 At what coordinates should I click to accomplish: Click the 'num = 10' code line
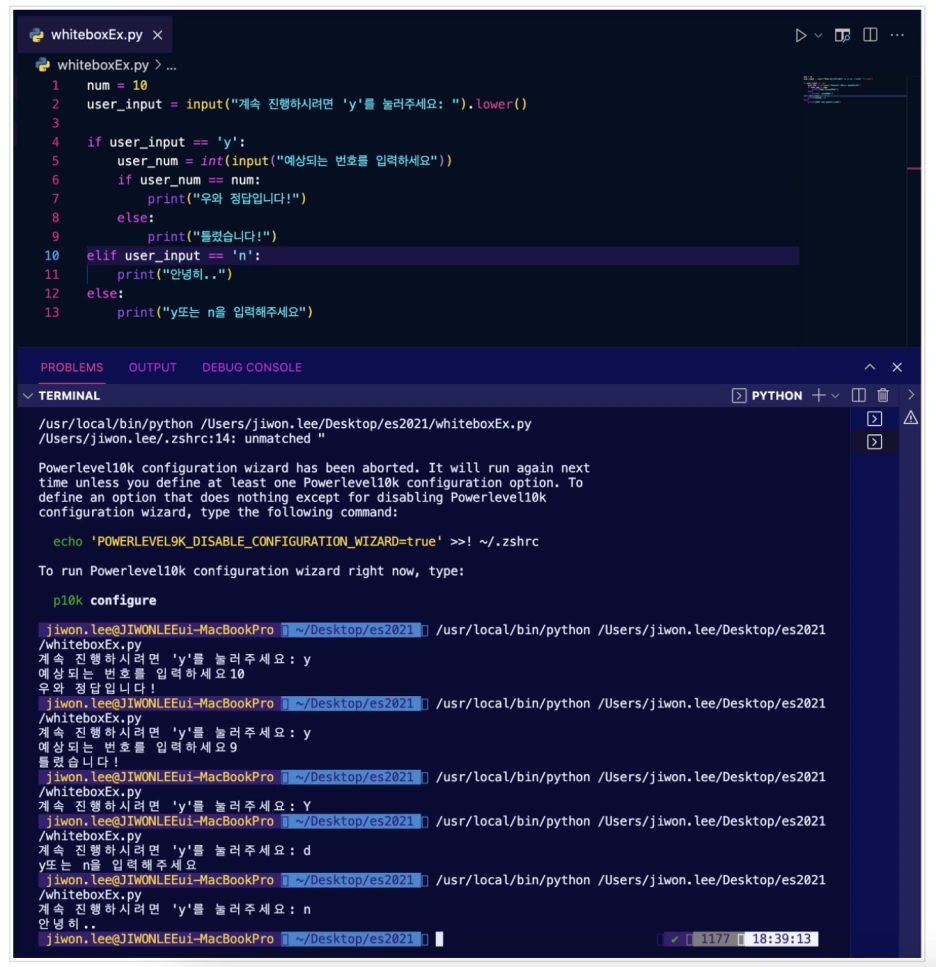(x=117, y=85)
